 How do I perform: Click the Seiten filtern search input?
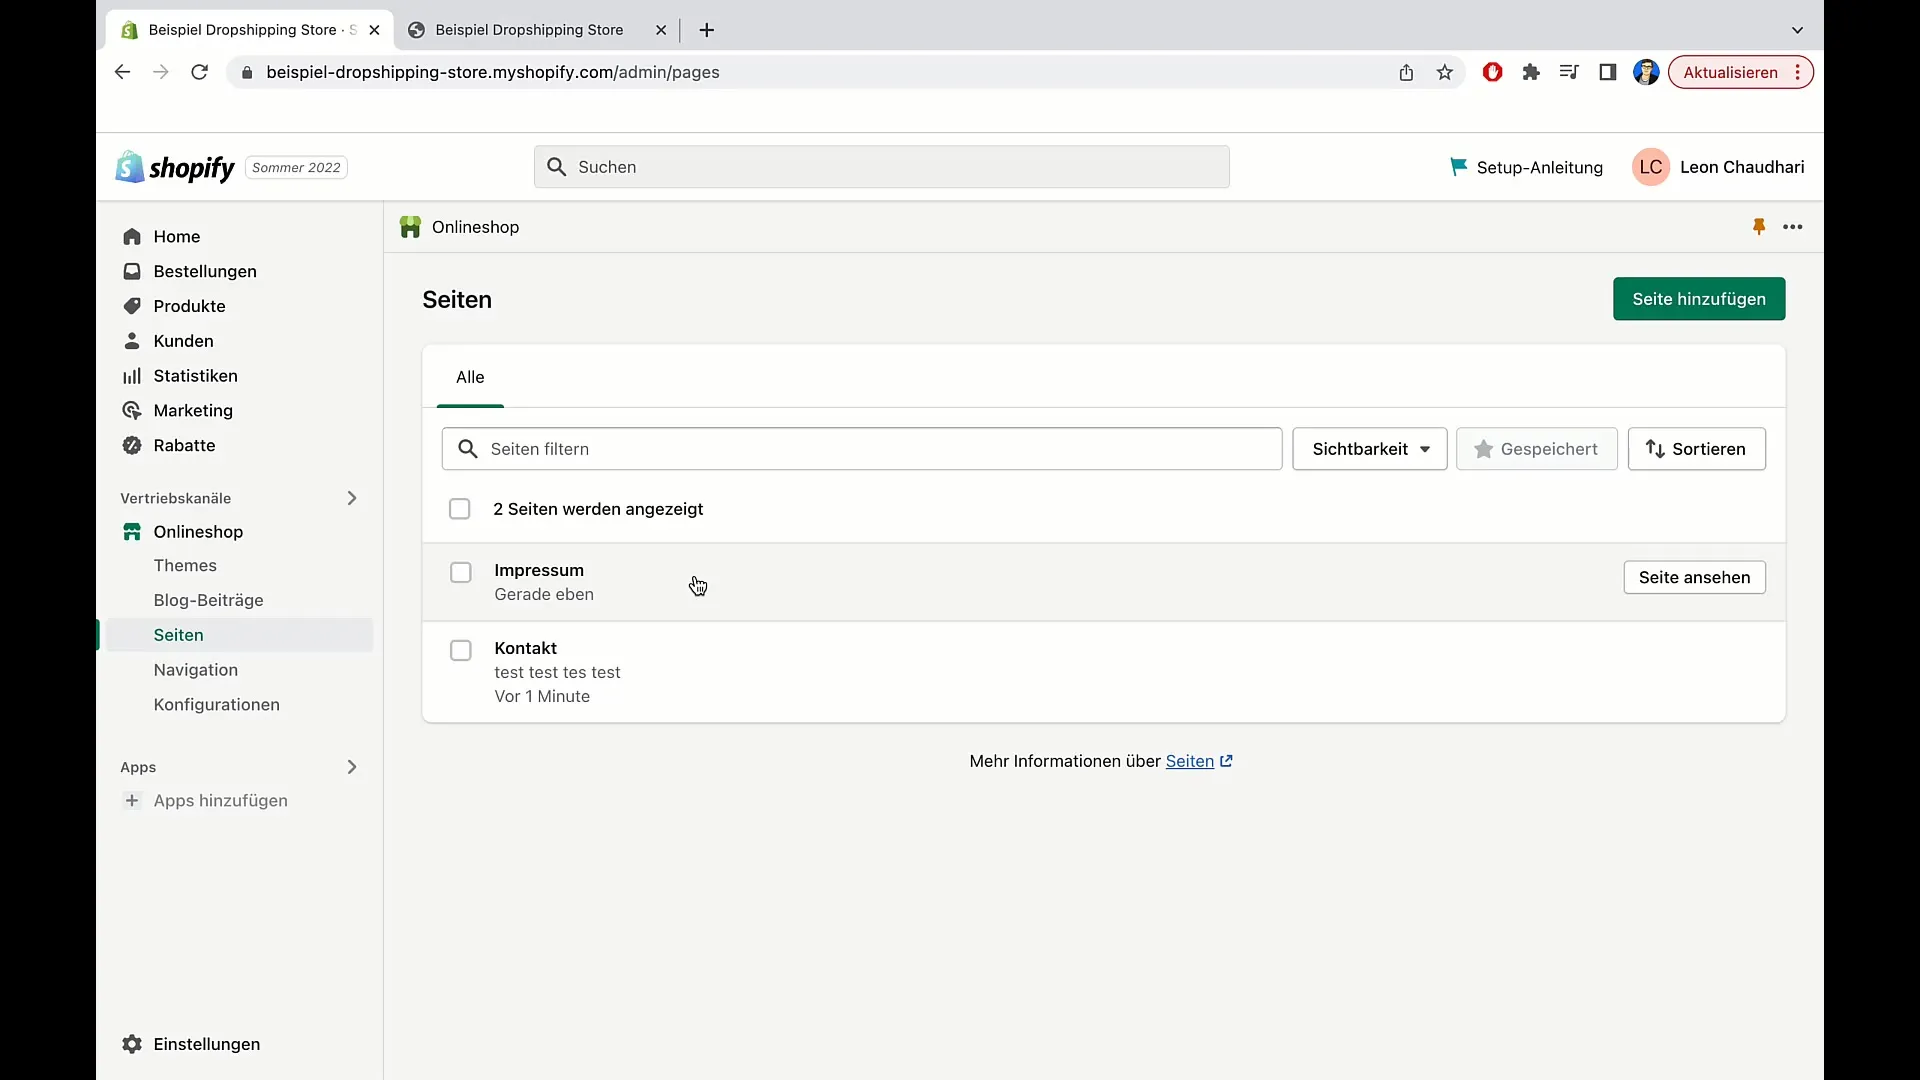tap(861, 448)
